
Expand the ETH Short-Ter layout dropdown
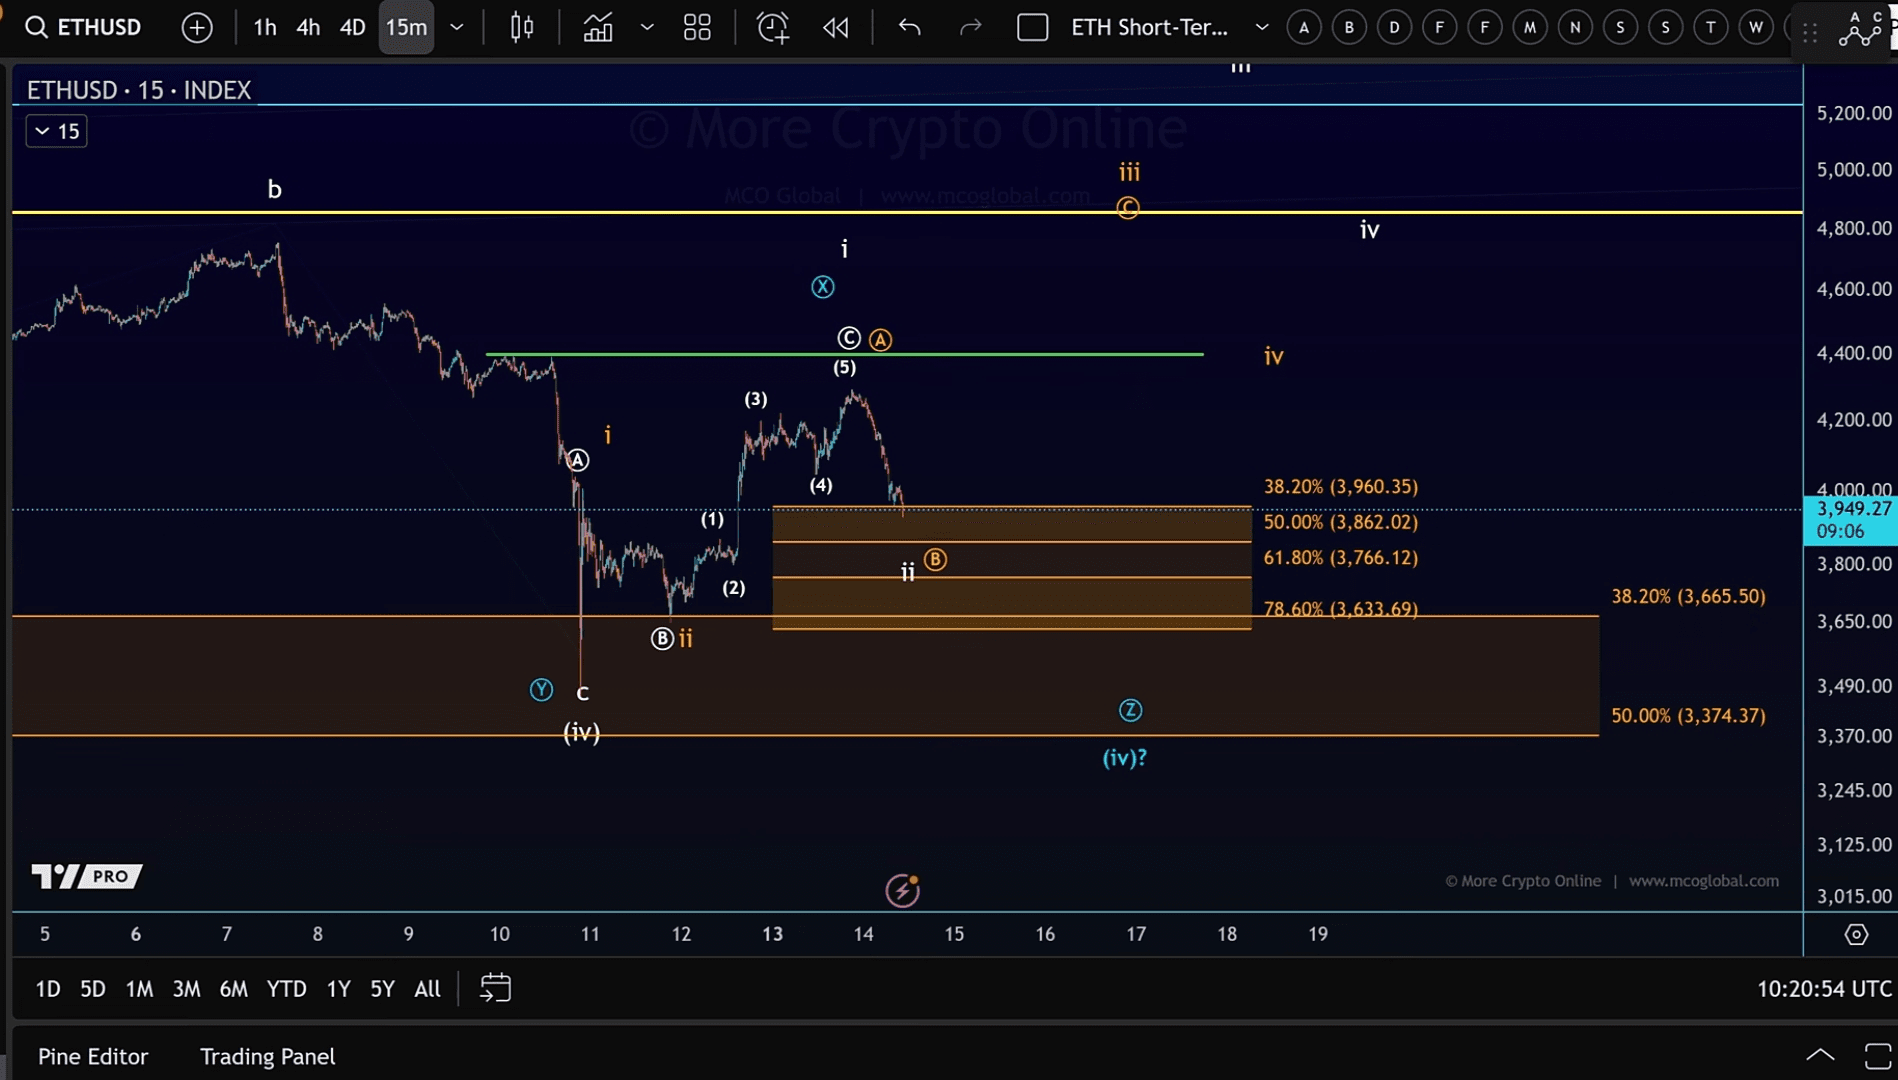click(x=1262, y=27)
